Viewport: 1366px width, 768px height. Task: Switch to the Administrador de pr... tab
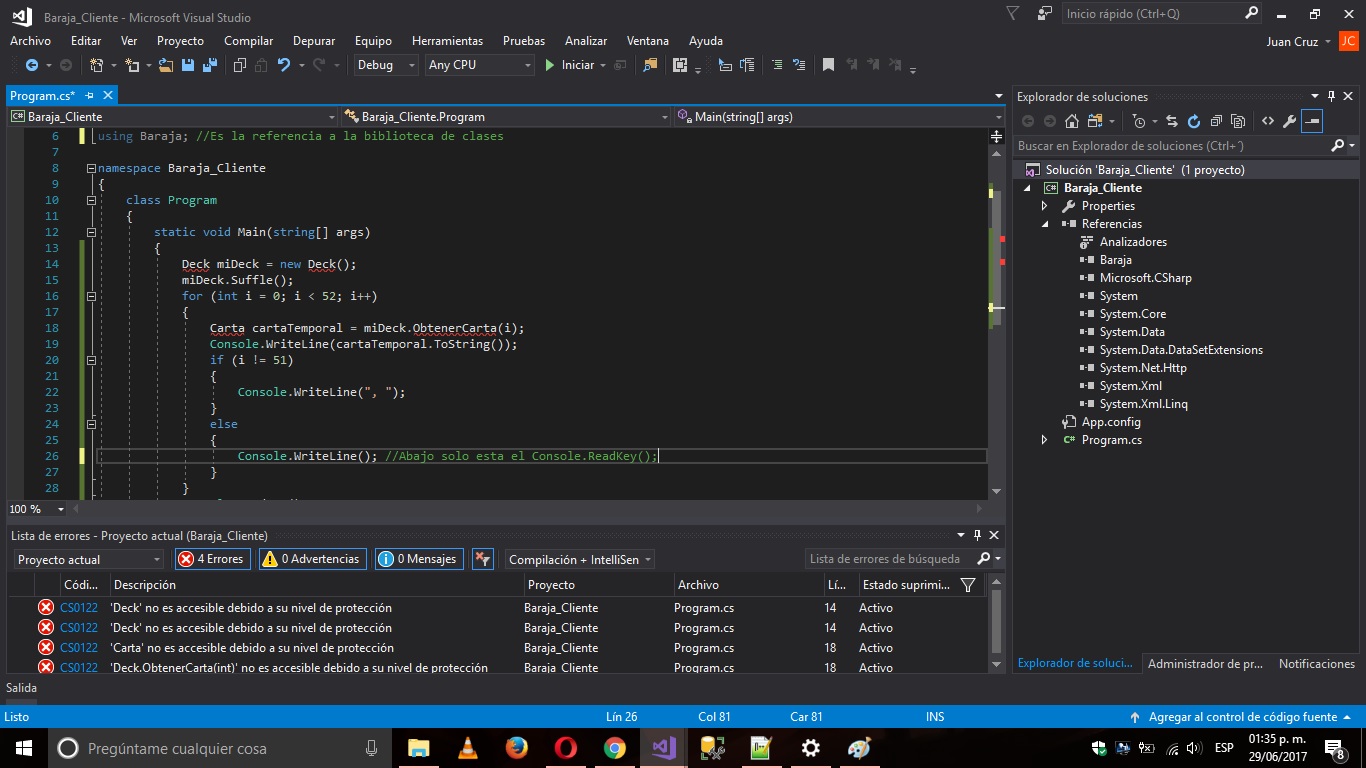tap(1205, 664)
